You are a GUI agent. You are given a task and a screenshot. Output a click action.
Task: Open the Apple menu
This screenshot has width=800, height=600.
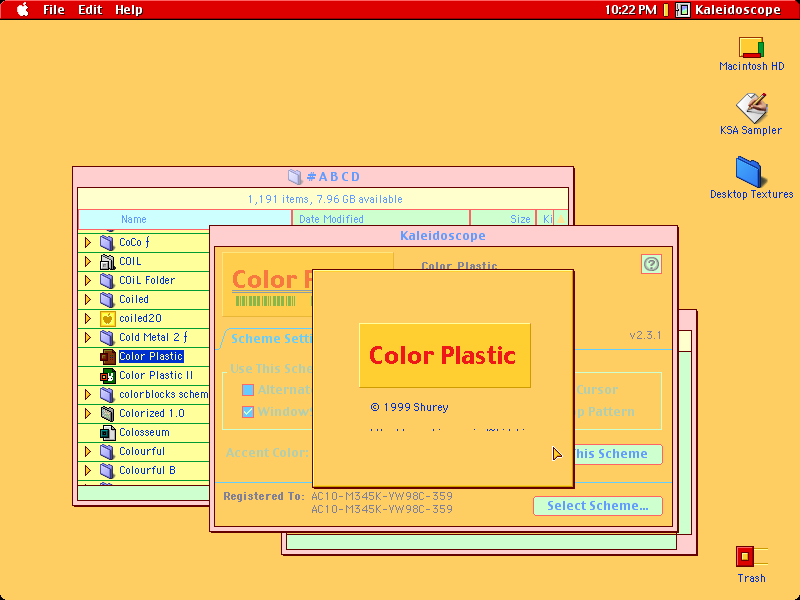22,10
